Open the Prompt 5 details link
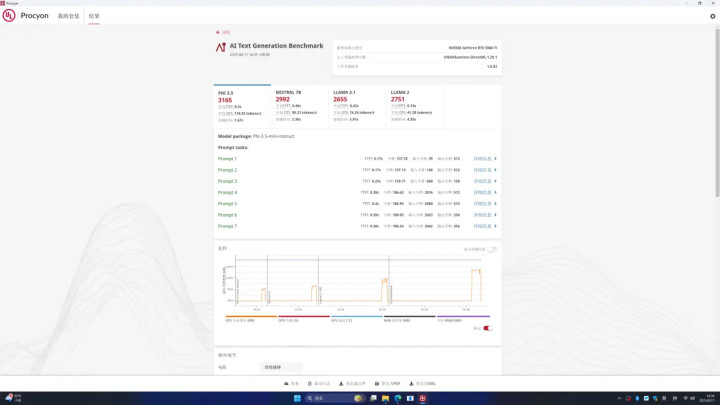Screen dimensions: 720x405 [482, 203]
